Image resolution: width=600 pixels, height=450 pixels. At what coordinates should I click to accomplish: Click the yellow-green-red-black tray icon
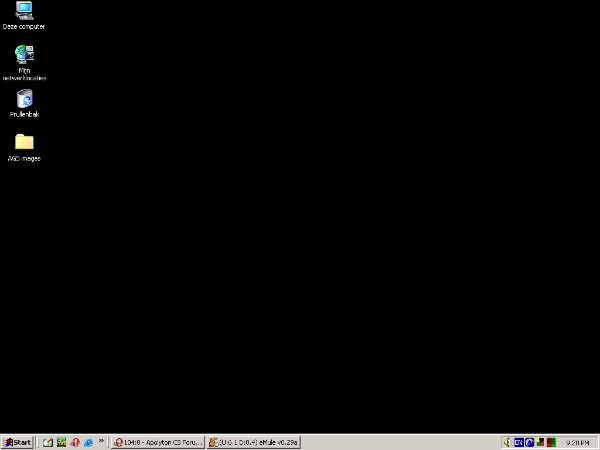click(x=540, y=442)
